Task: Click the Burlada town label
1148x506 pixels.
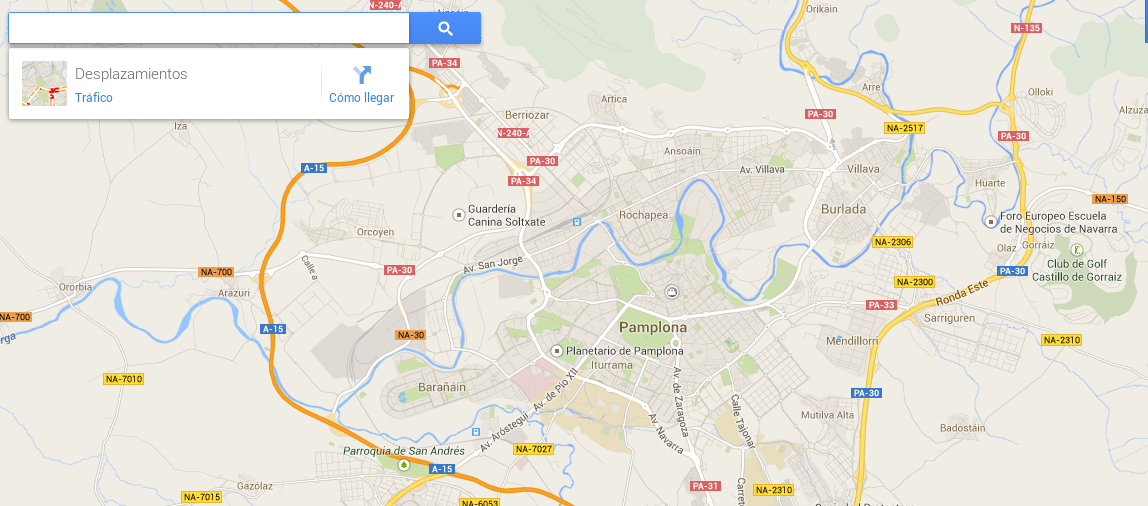Action: (x=843, y=209)
